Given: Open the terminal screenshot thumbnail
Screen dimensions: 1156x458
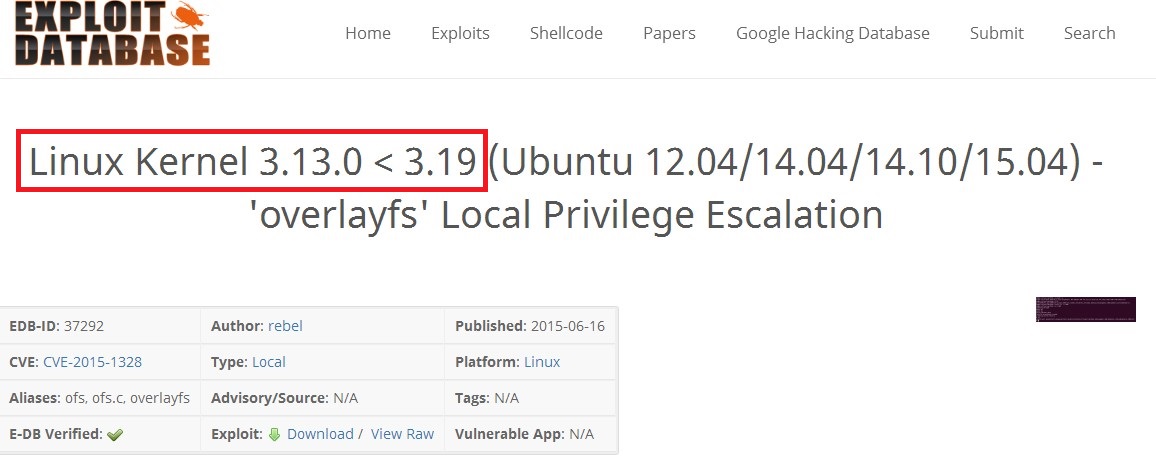Looking at the screenshot, I should click(1085, 309).
